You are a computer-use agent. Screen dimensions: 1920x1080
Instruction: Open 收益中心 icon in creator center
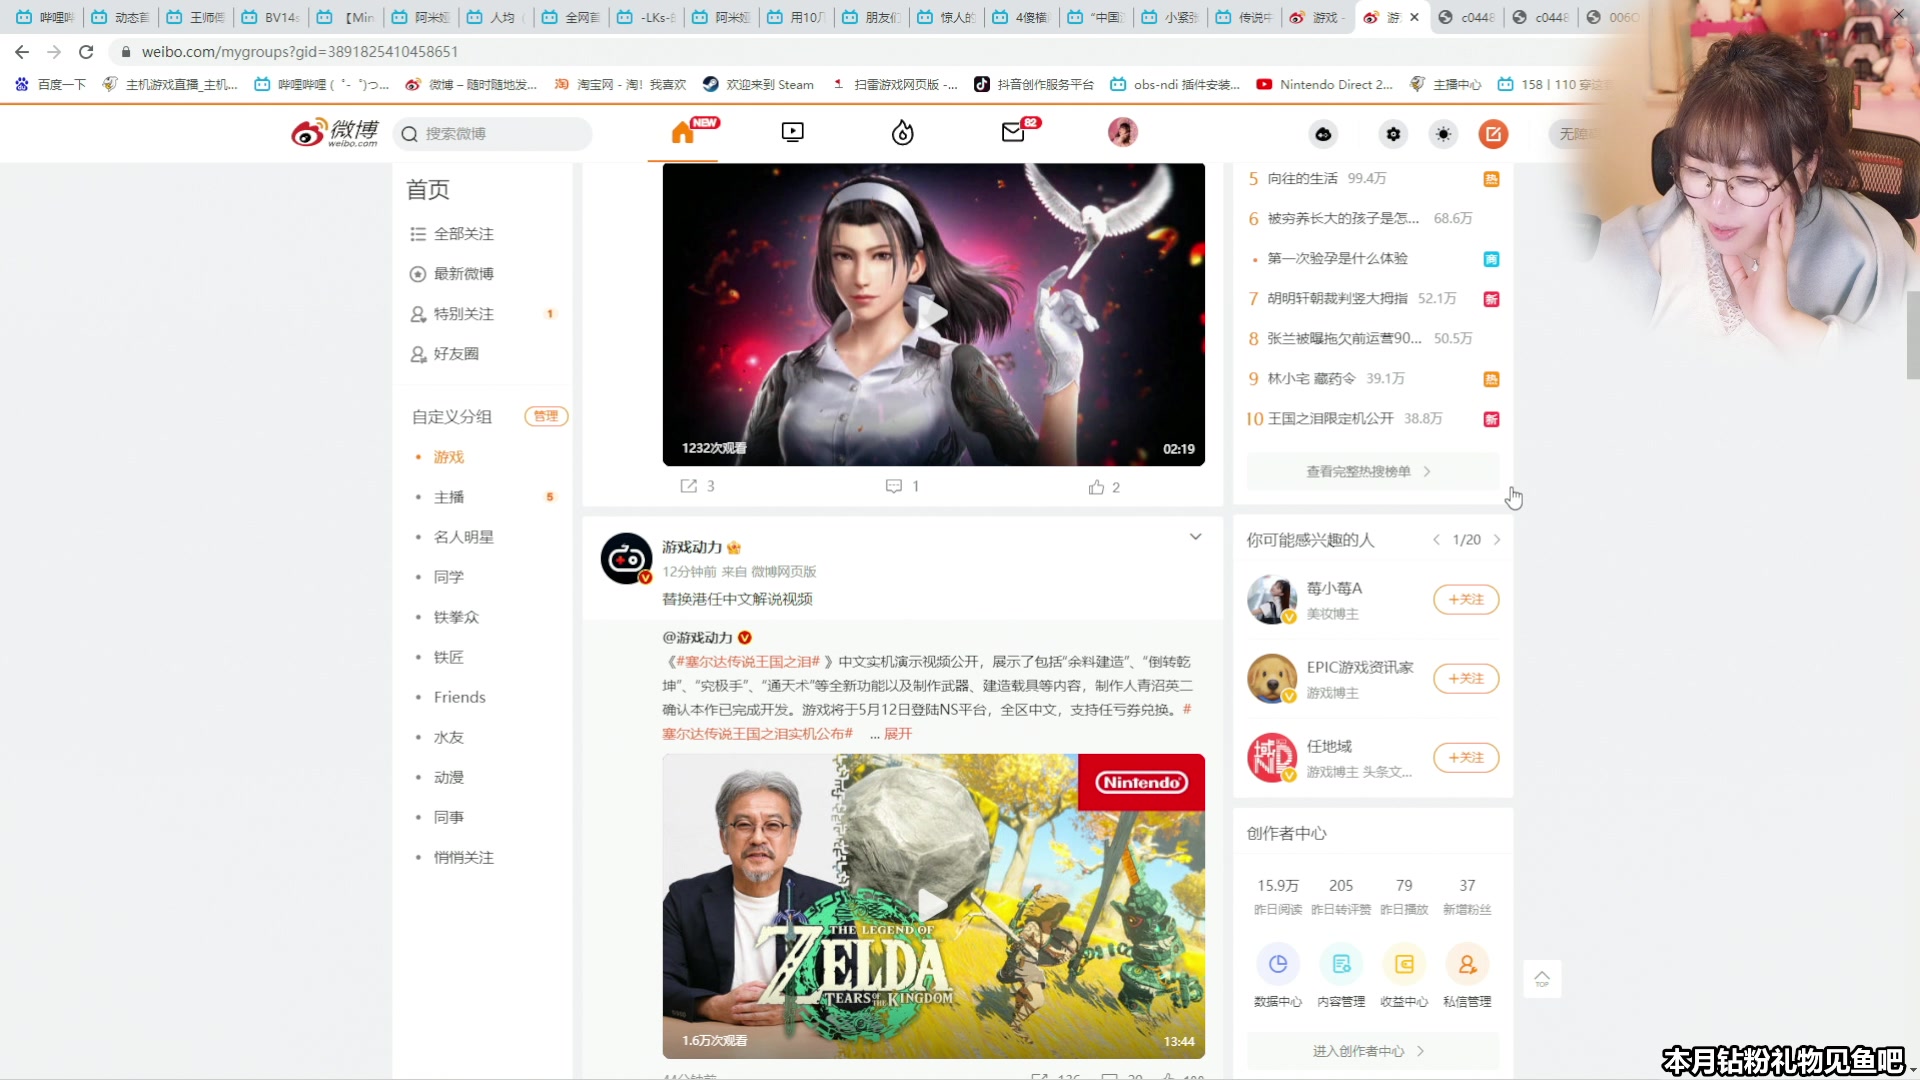coord(1404,964)
